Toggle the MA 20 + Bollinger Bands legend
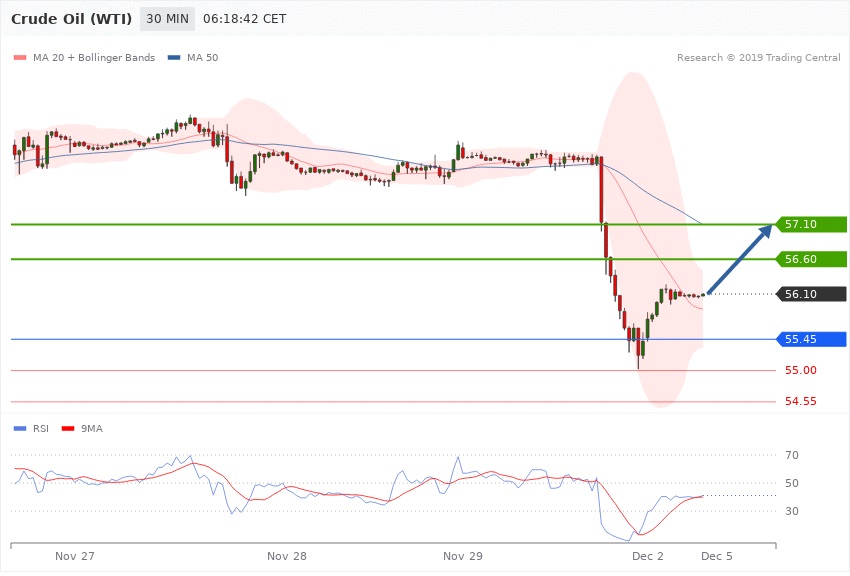Image resolution: width=850 pixels, height=576 pixels. 86,58
